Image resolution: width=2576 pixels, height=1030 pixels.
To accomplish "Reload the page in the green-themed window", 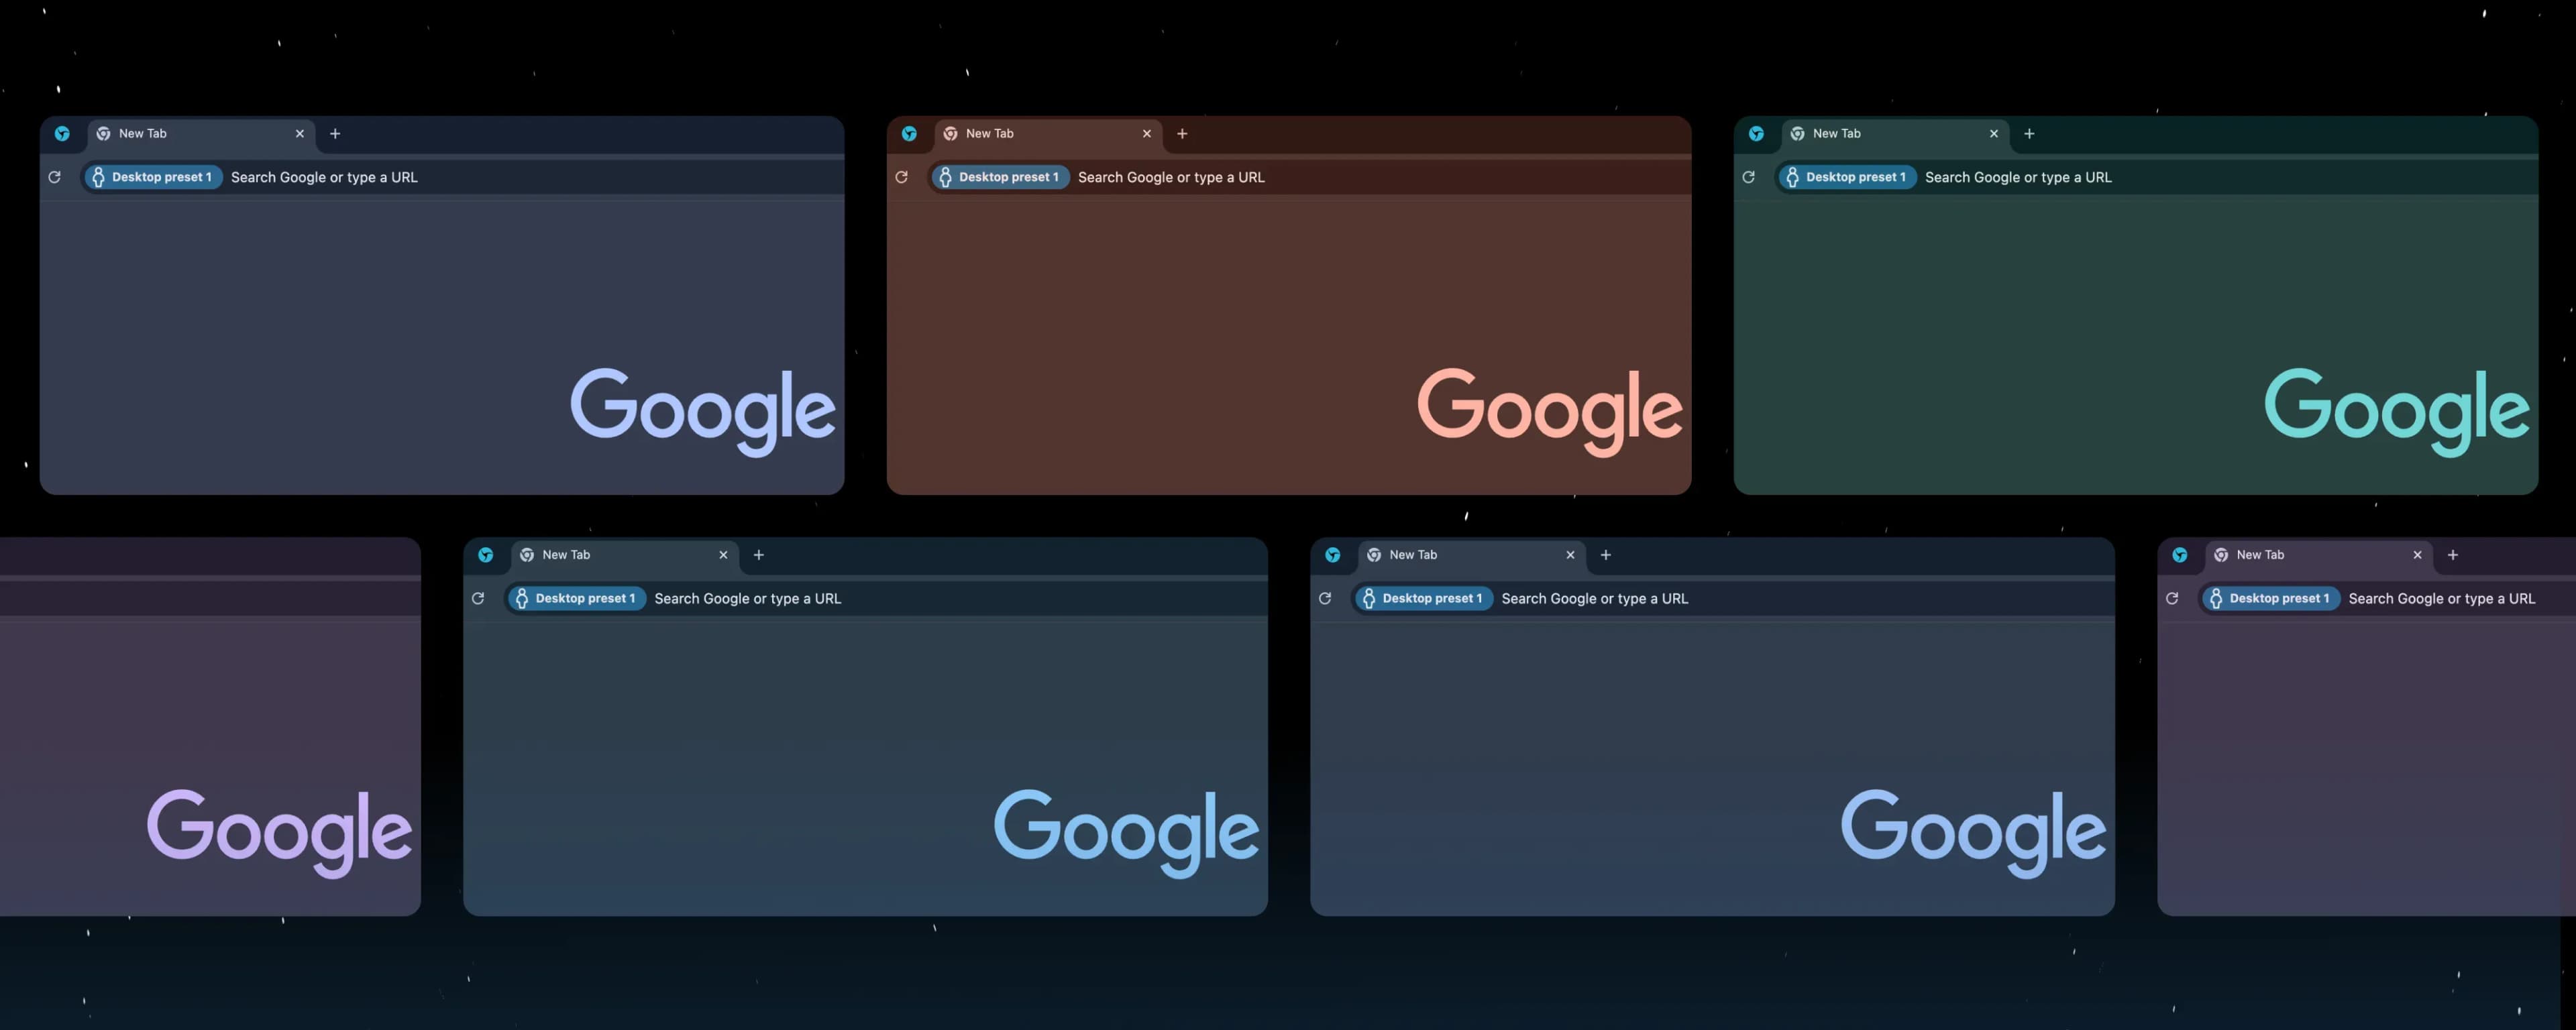I will coord(1748,177).
